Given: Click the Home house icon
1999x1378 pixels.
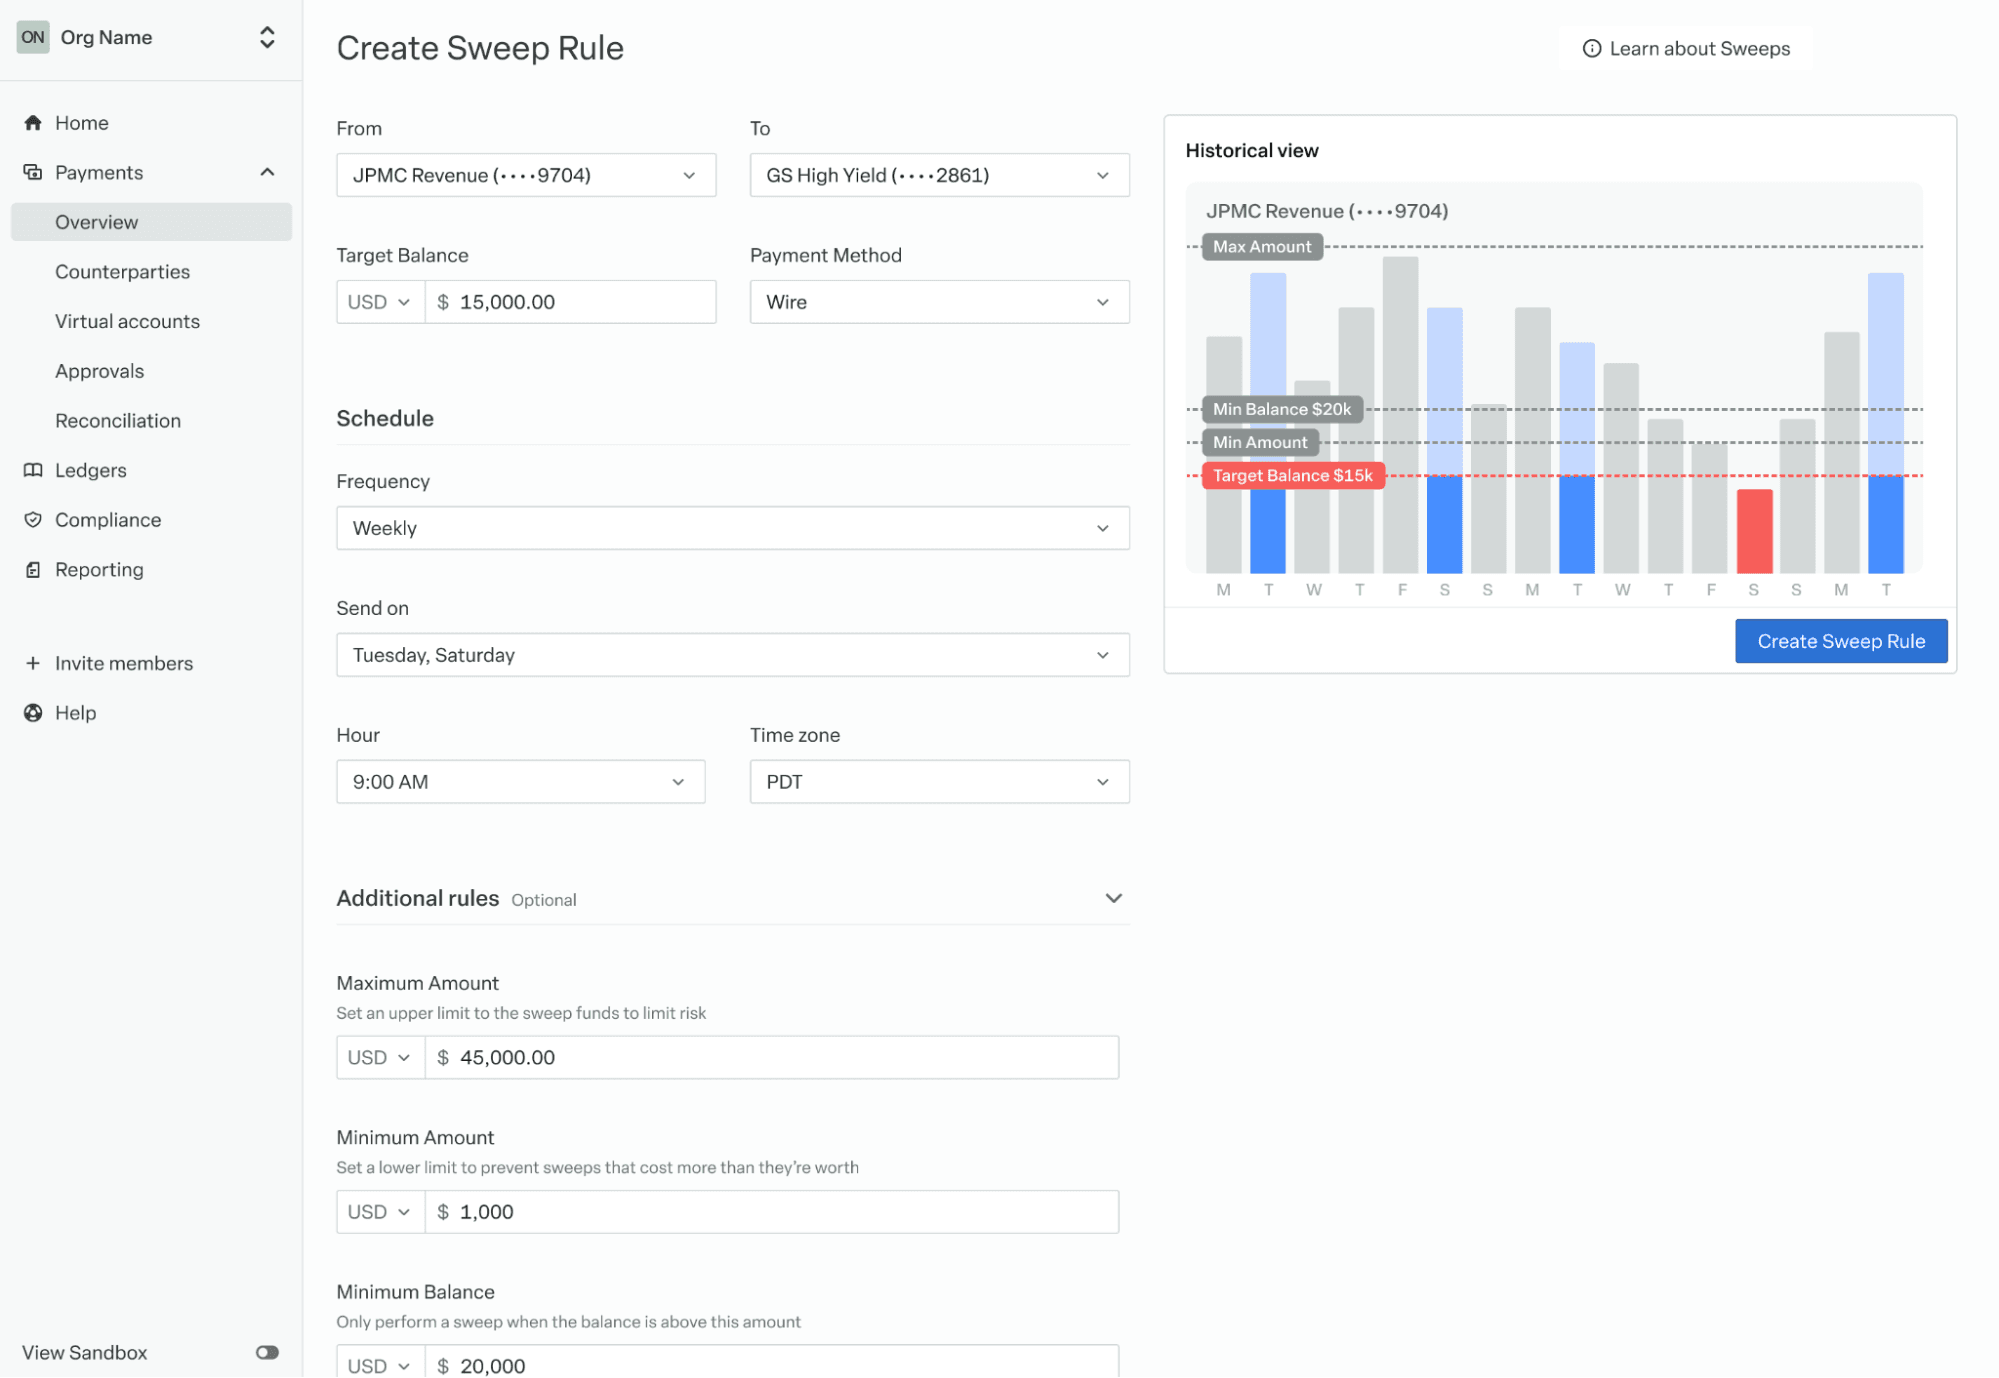Looking at the screenshot, I should click(x=33, y=123).
